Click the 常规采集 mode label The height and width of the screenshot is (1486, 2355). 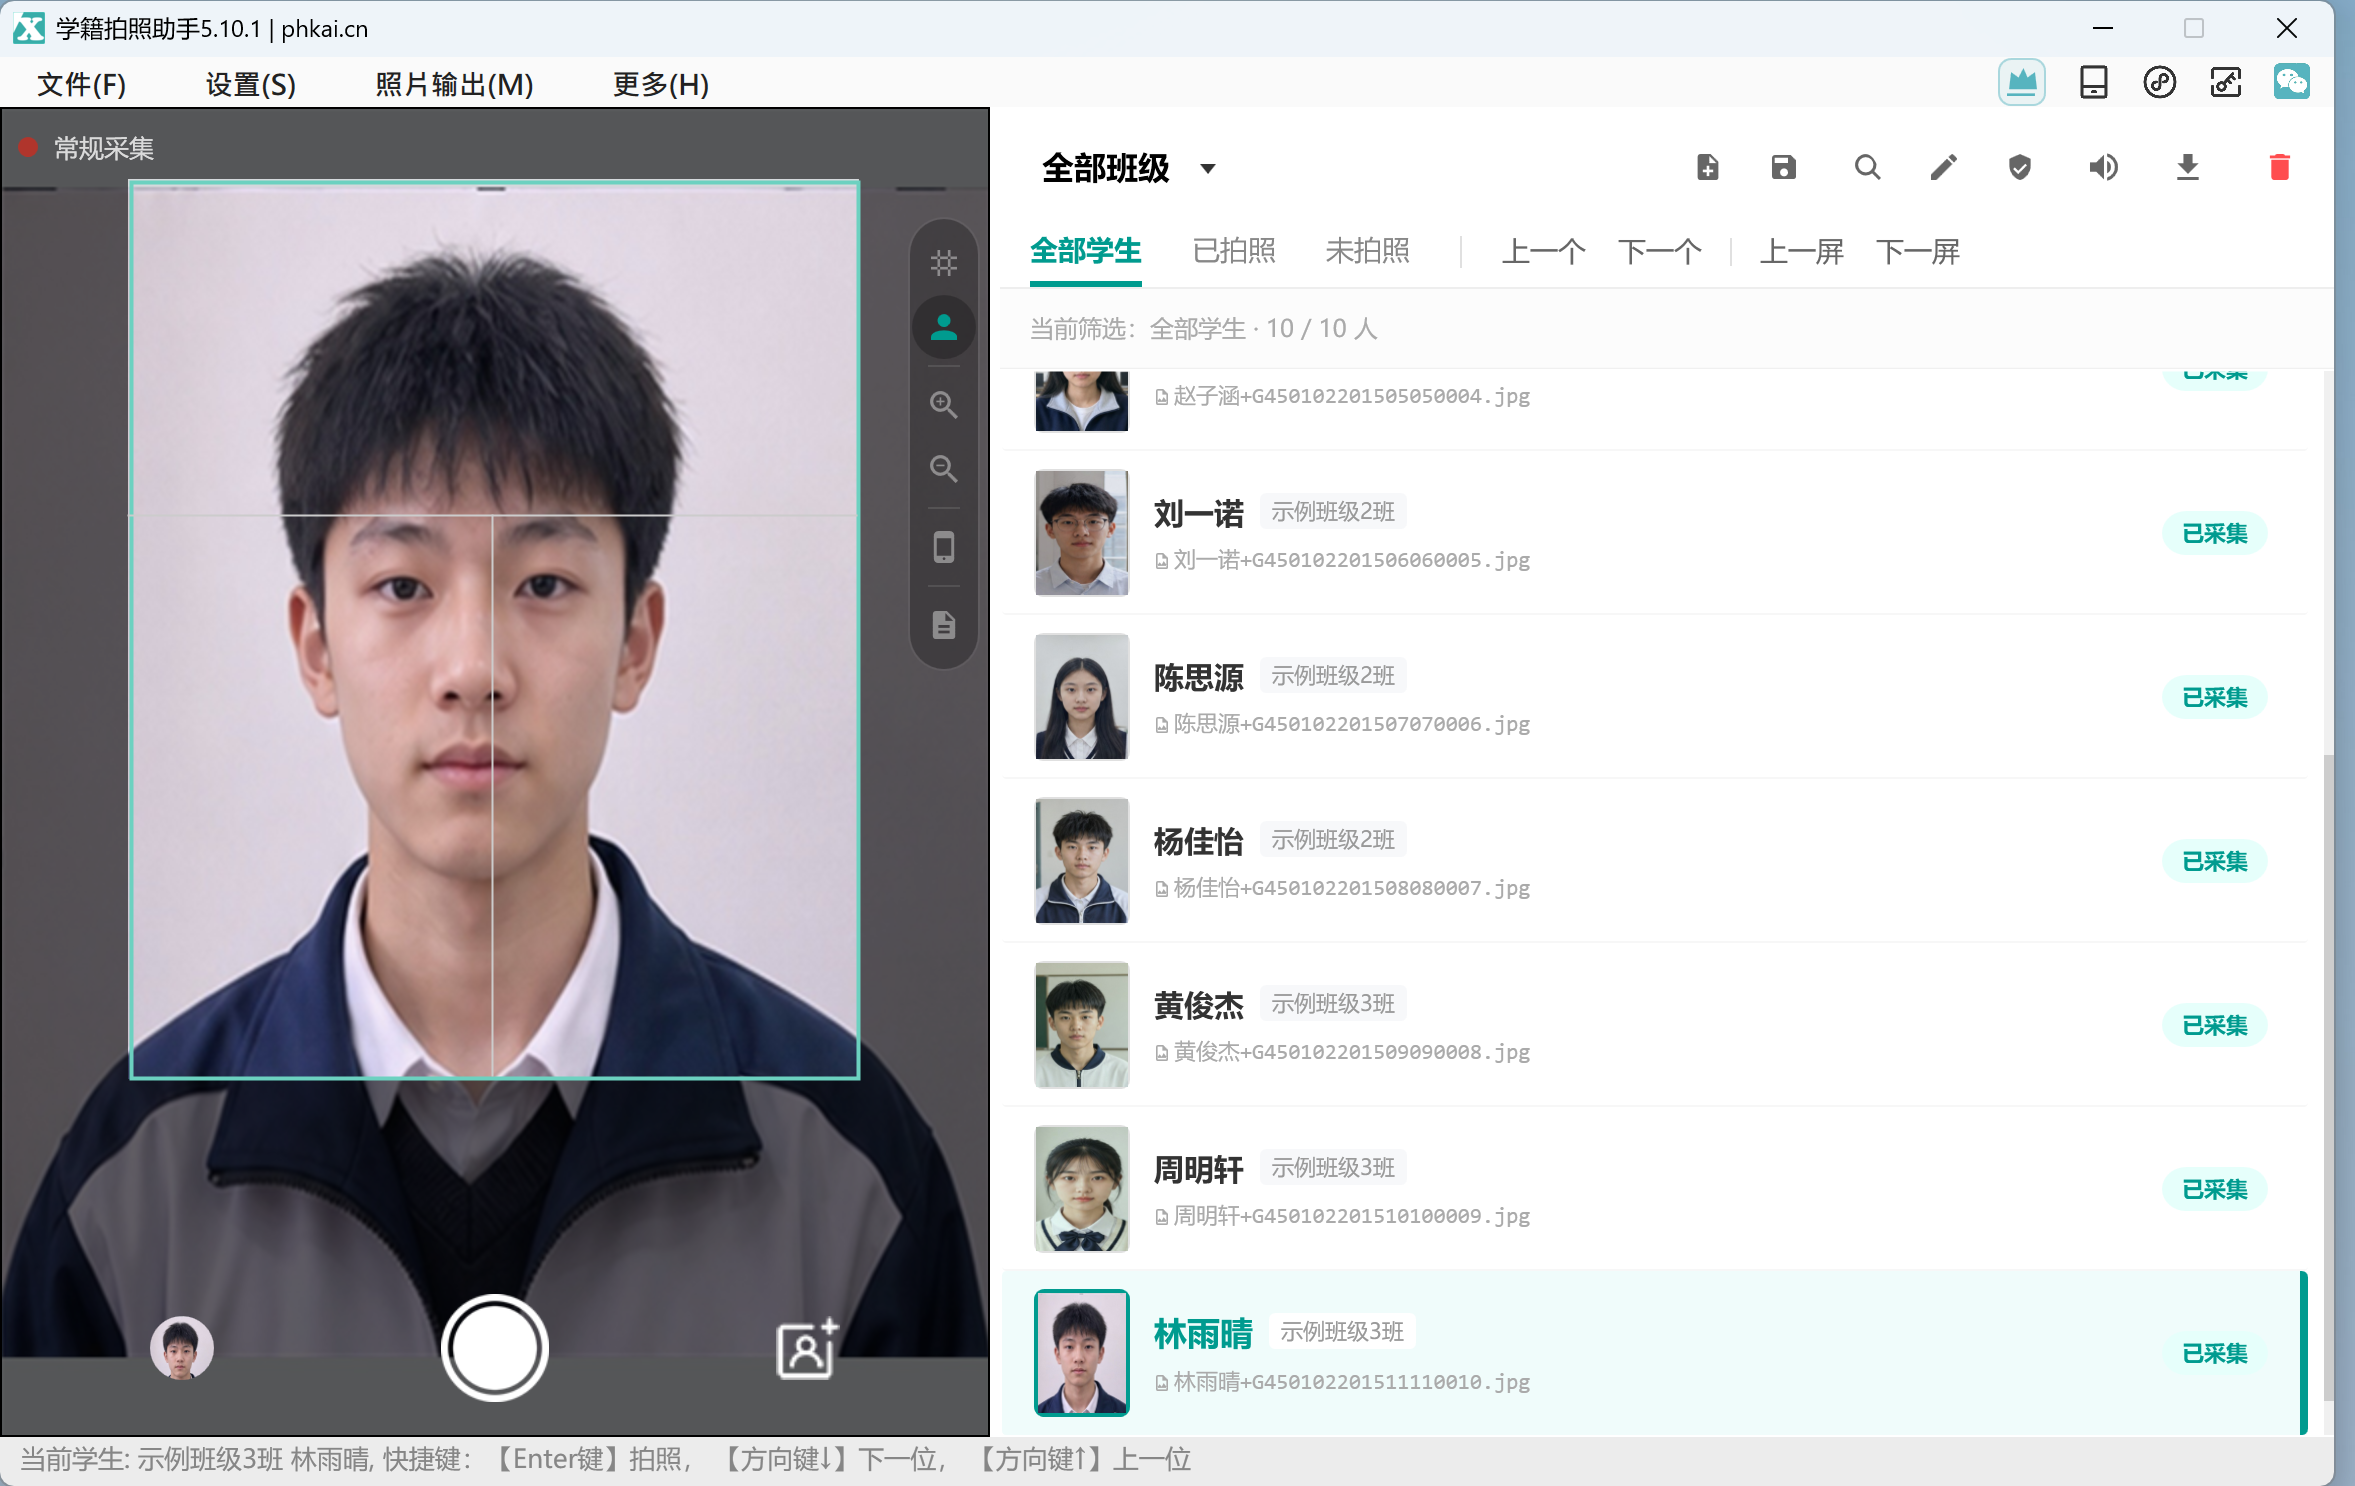click(x=104, y=149)
